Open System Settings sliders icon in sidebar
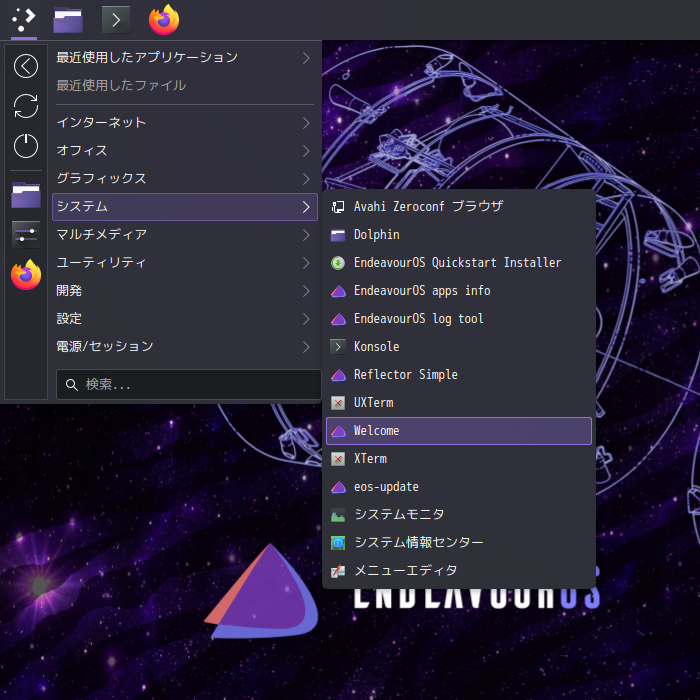 point(26,234)
